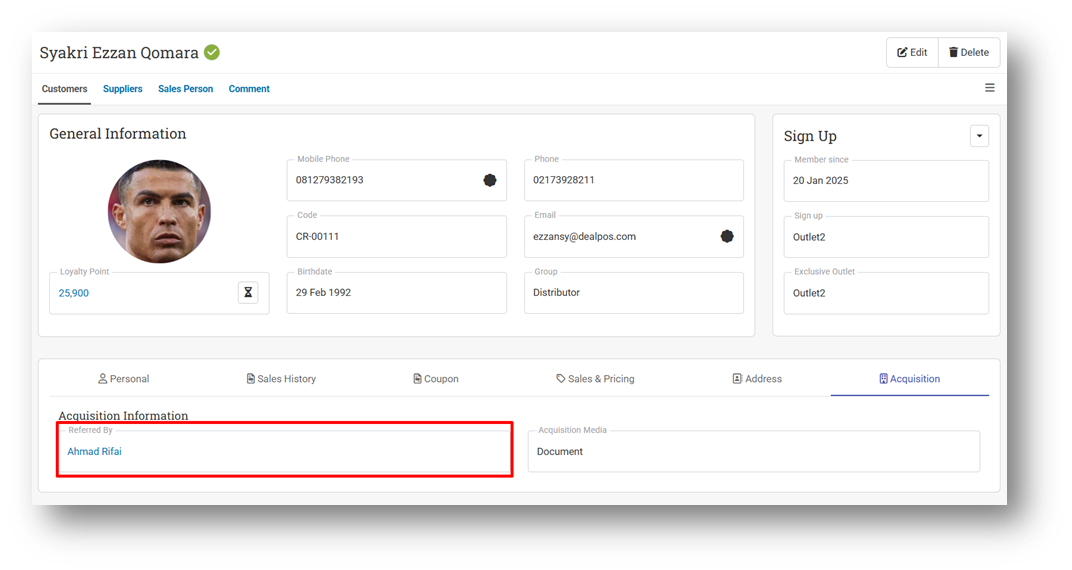Click the Edit button

[x=912, y=53]
